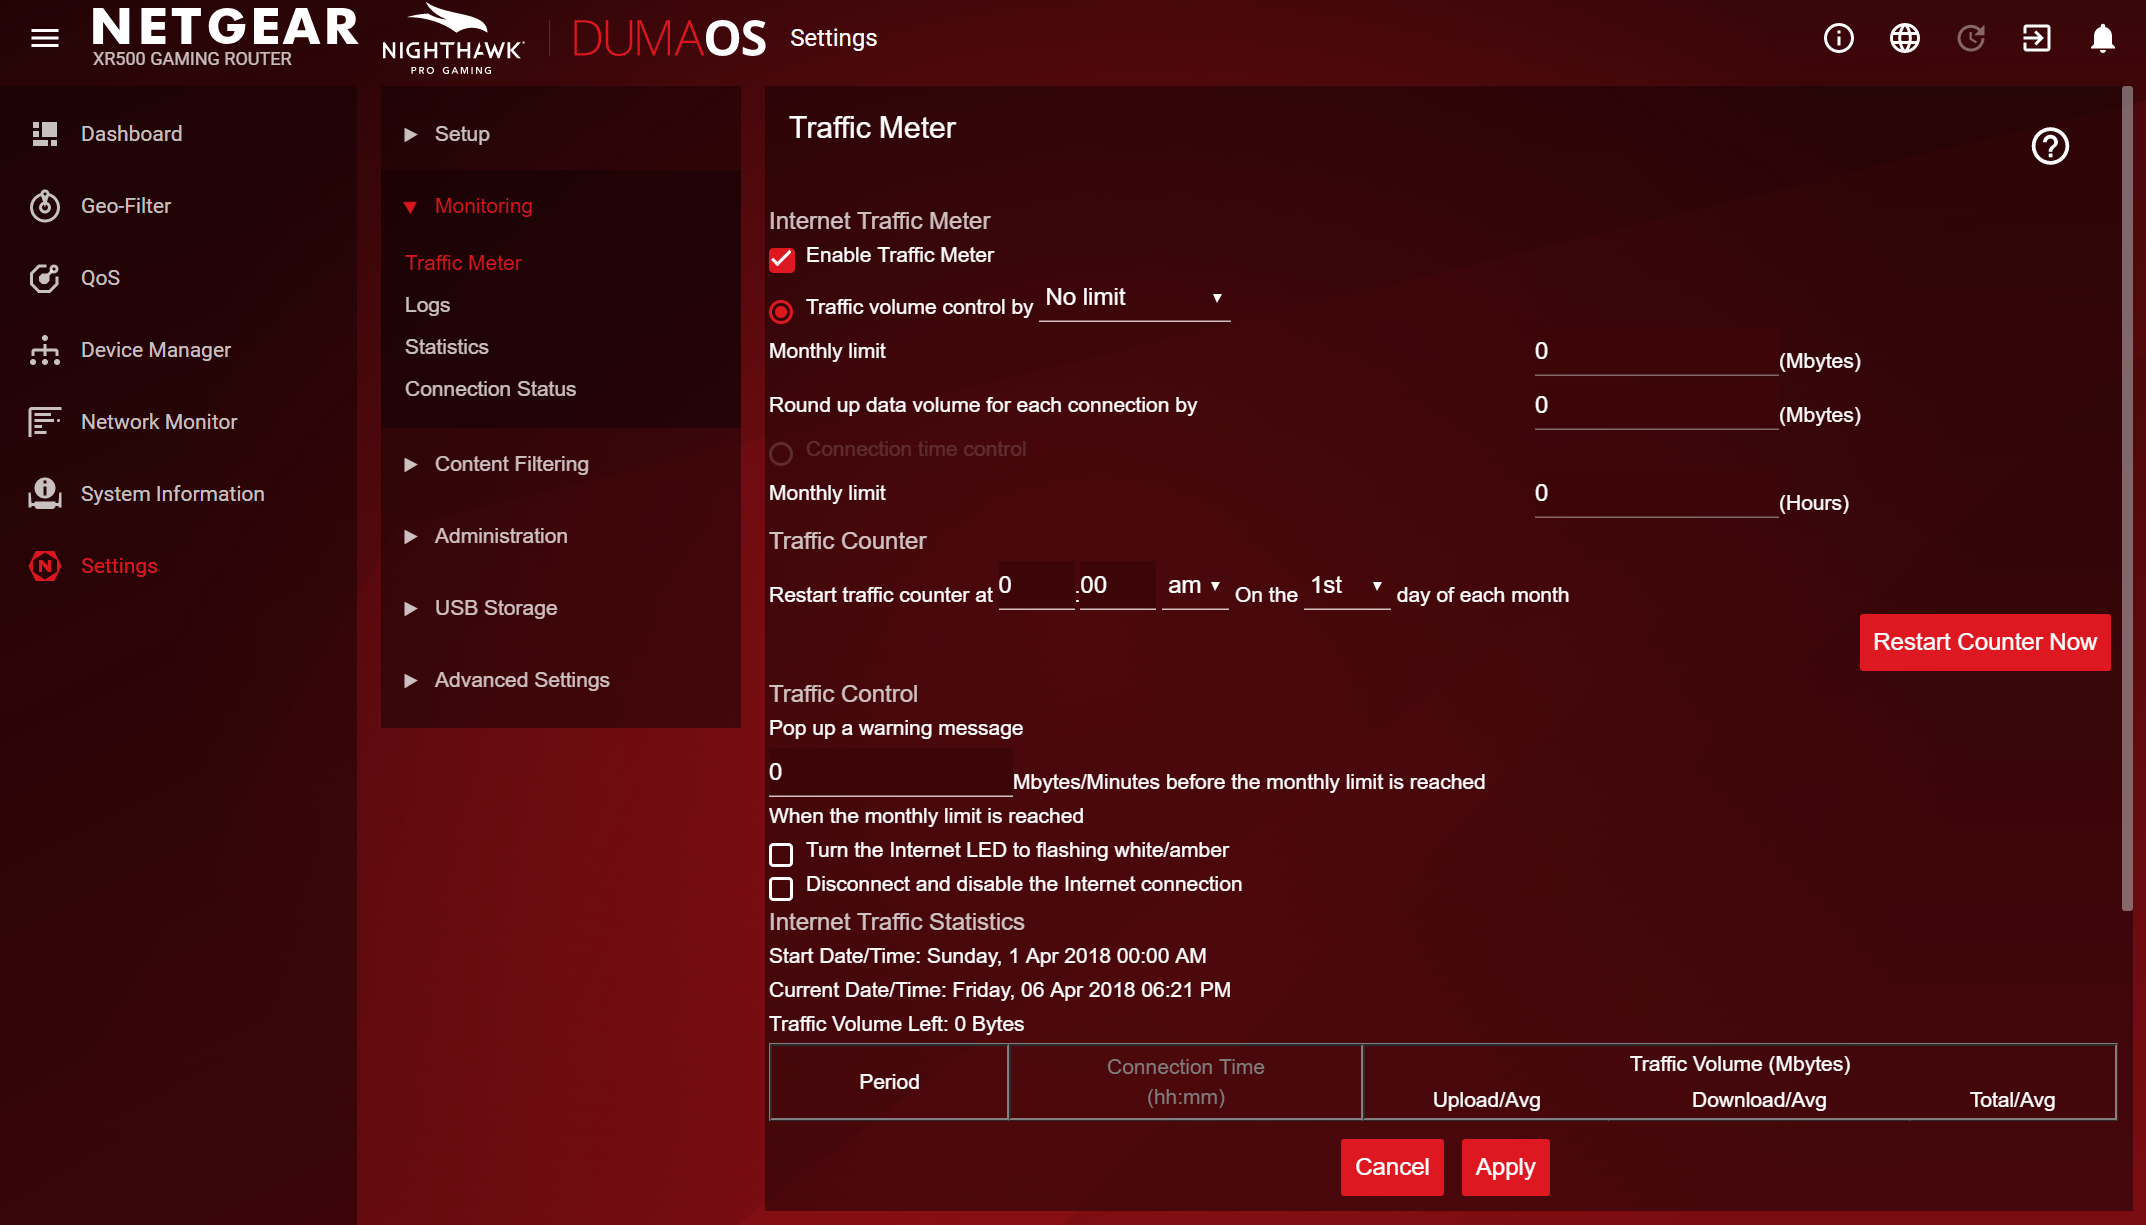
Task: Uncheck Enable Traffic Meter
Action: [781, 259]
